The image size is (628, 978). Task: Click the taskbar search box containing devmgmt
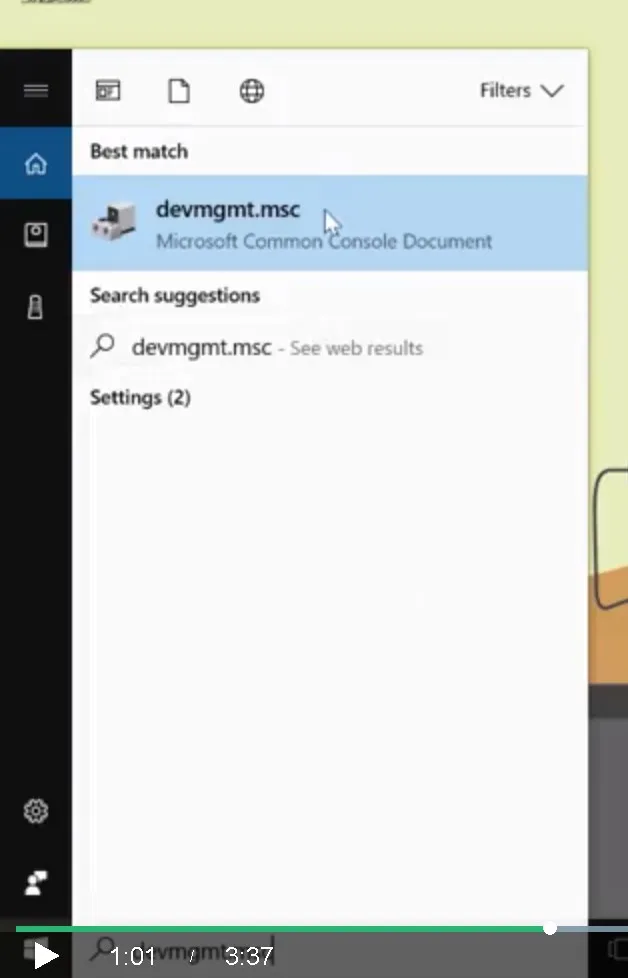(x=330, y=952)
